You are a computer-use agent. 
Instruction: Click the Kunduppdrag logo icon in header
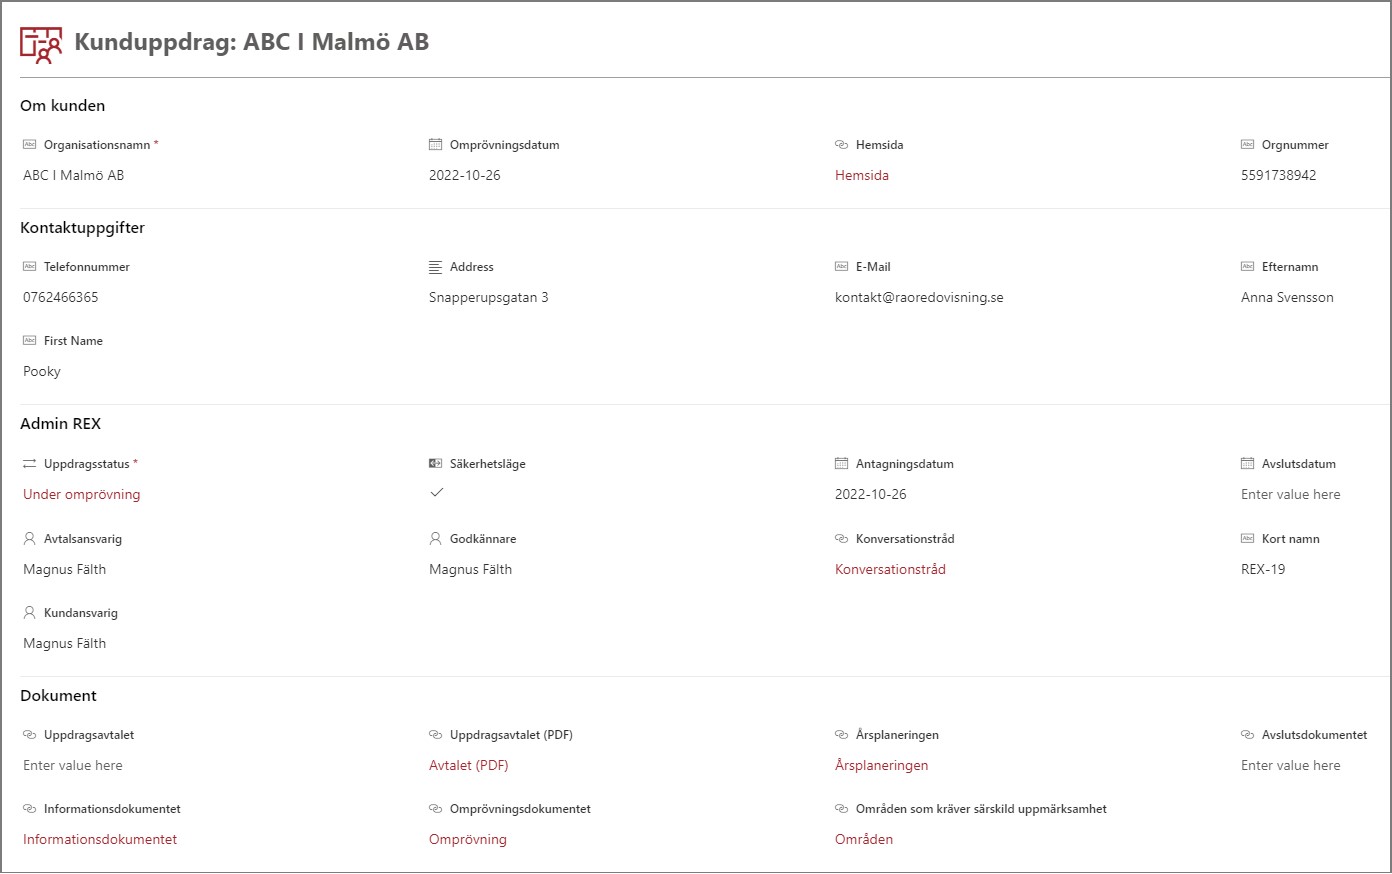pyautogui.click(x=41, y=44)
